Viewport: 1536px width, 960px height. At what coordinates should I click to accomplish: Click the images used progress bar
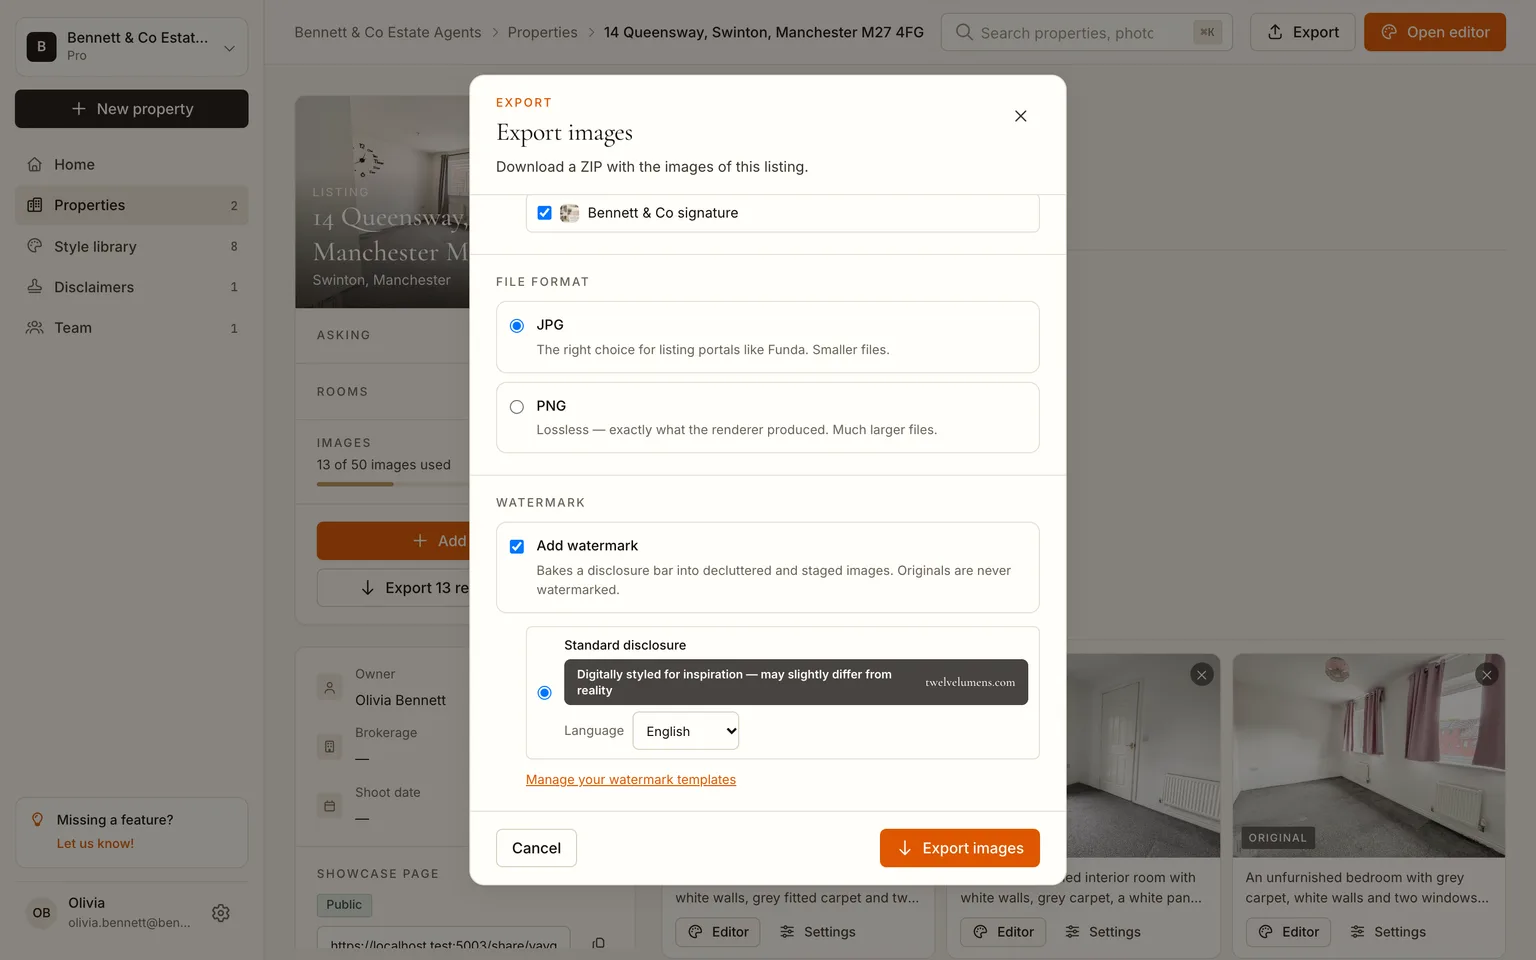pyautogui.click(x=393, y=484)
